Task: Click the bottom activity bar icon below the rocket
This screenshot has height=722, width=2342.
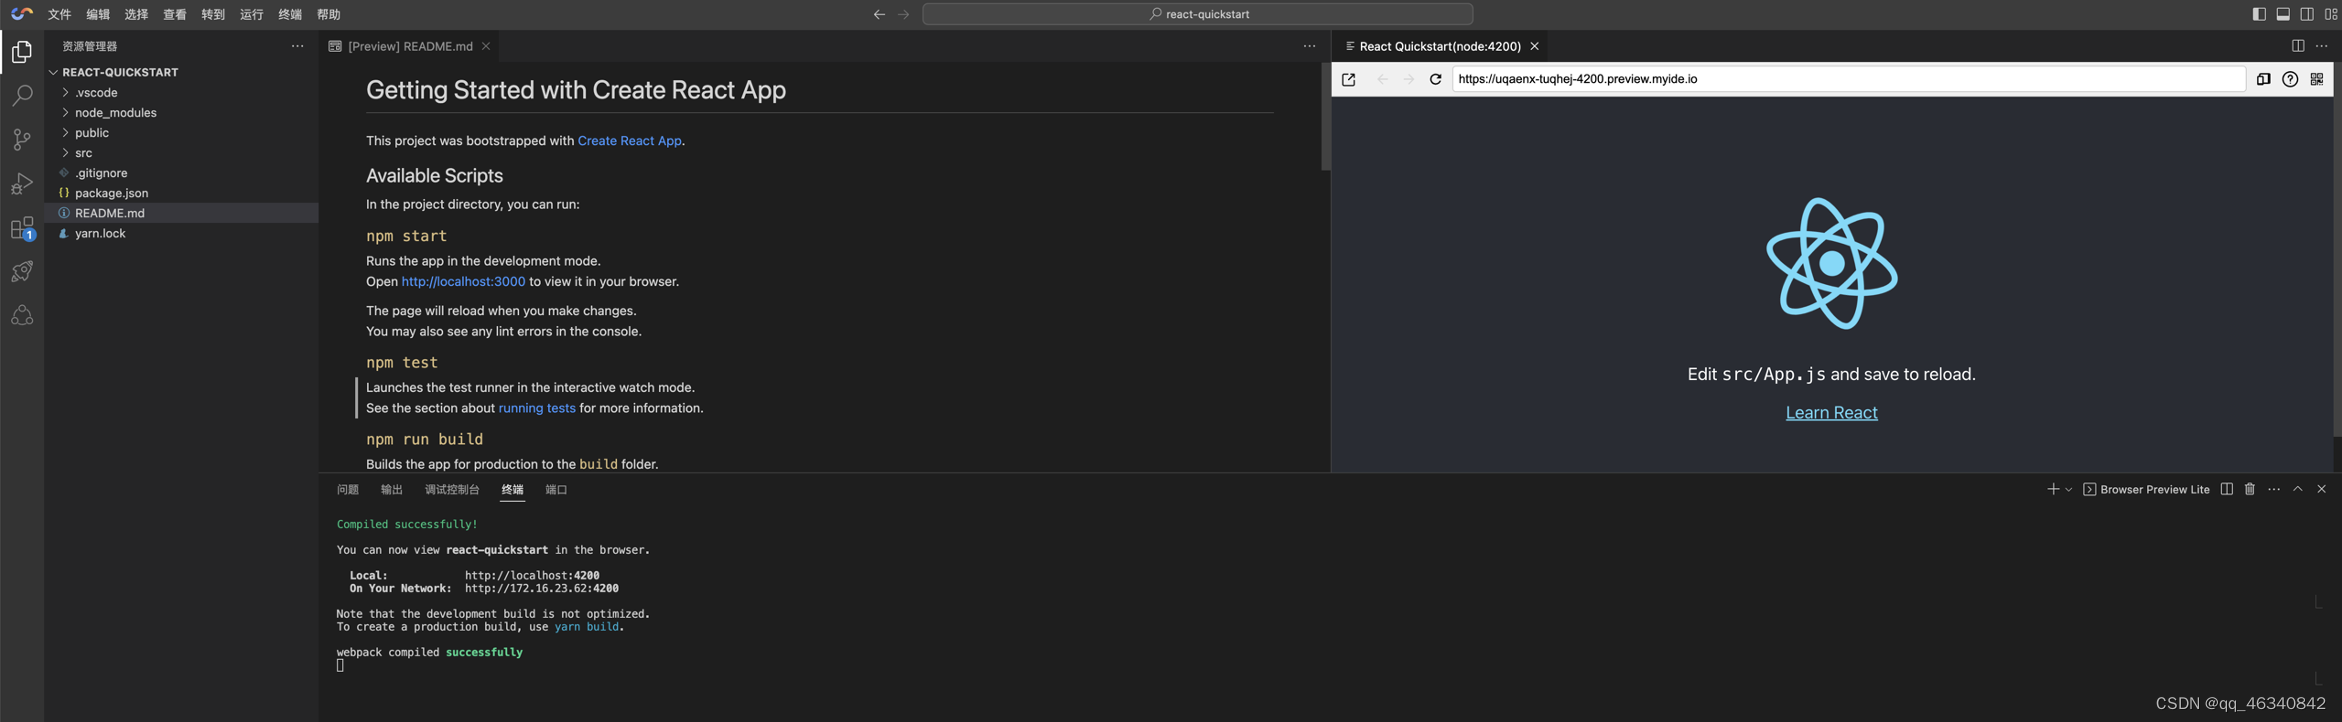Action: [22, 315]
